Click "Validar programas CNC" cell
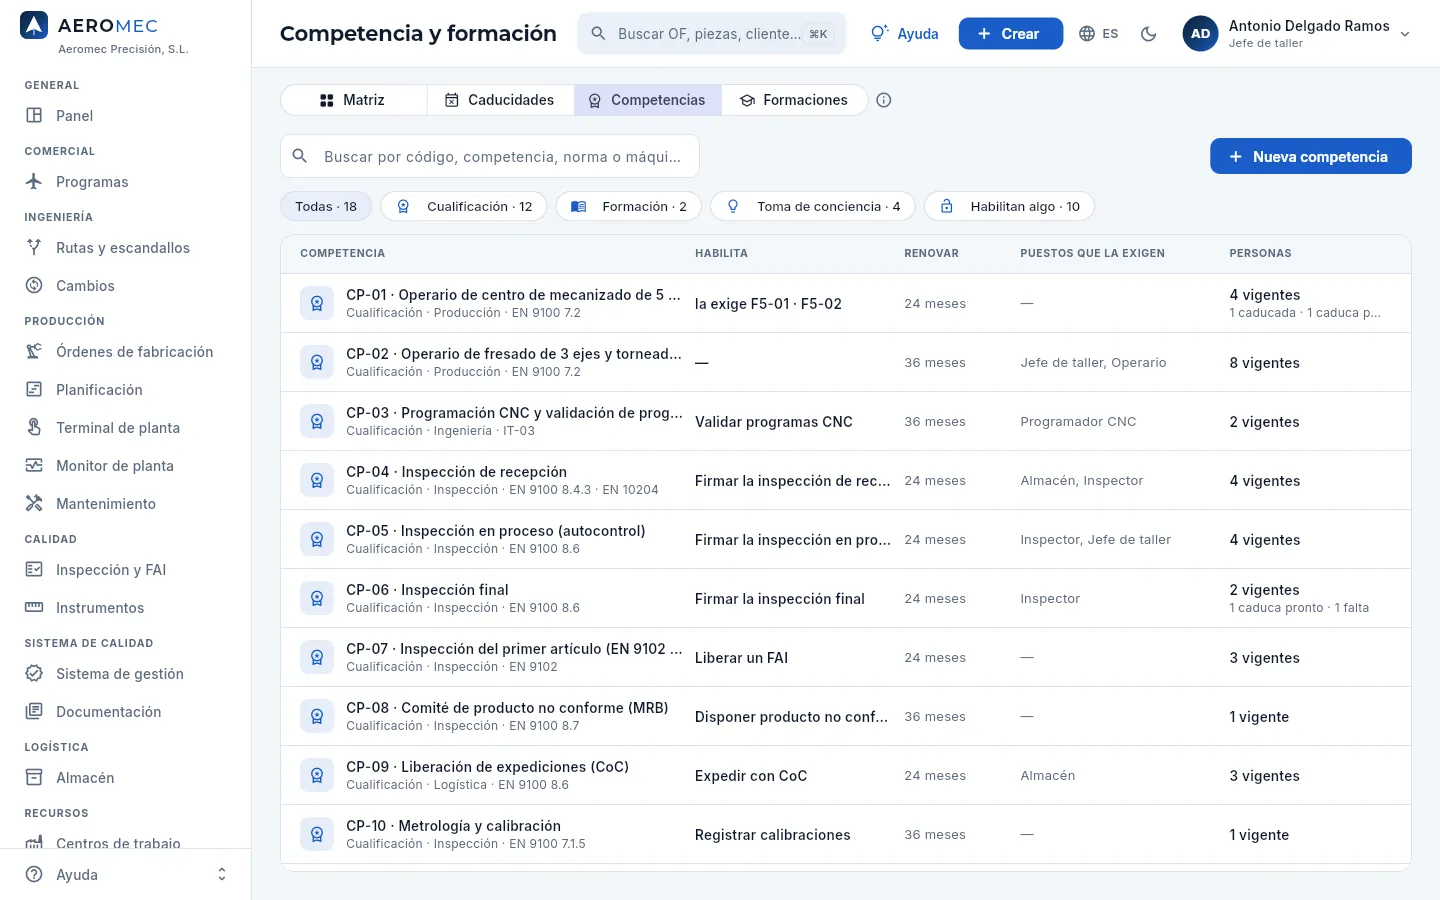The height and width of the screenshot is (900, 1440). (x=774, y=422)
